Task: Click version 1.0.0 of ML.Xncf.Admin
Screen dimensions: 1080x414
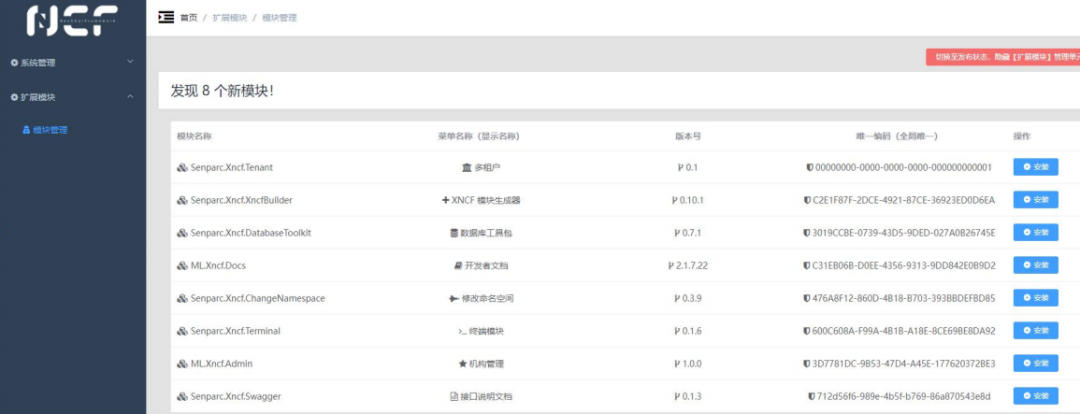Action: (692, 364)
